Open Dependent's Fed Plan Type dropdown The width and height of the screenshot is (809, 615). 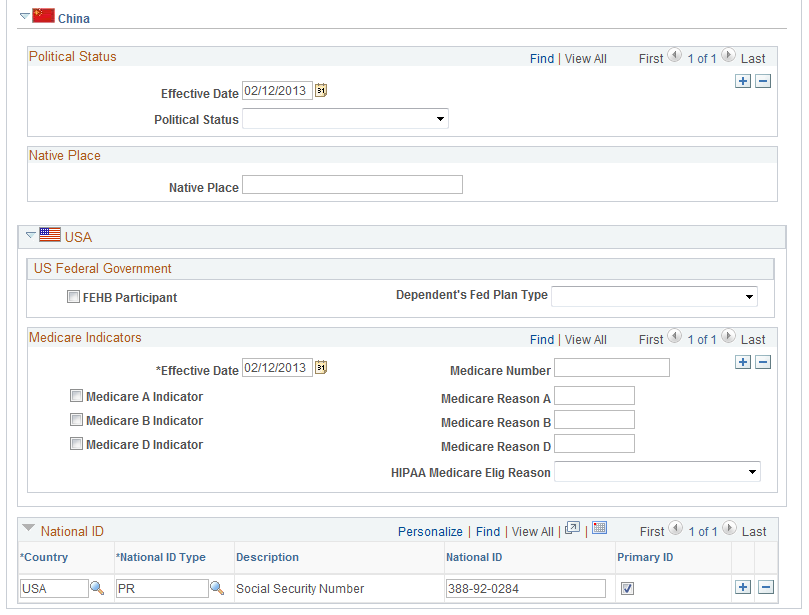pyautogui.click(x=654, y=297)
